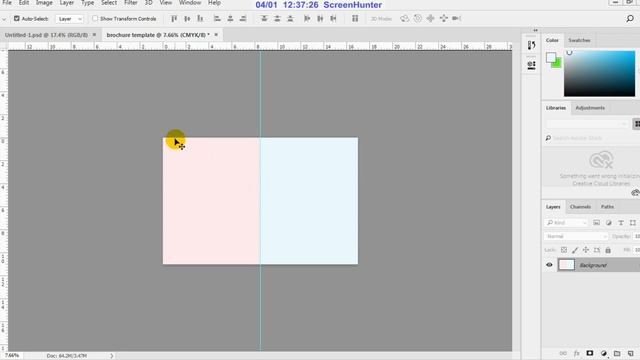Toggle the Lock All padlock icon

pyautogui.click(x=608, y=250)
